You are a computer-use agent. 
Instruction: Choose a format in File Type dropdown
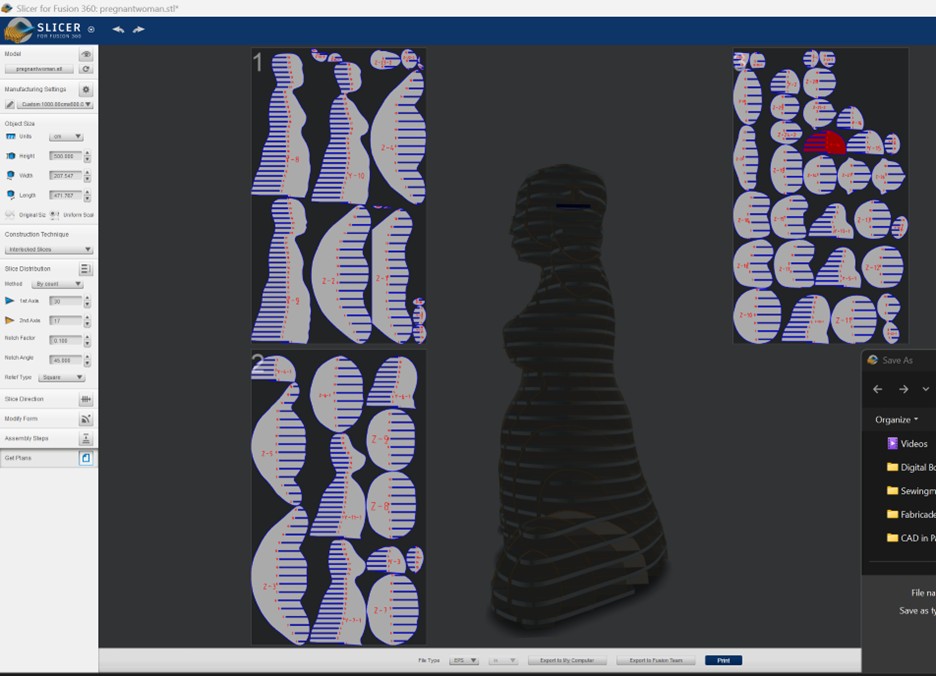[x=462, y=660]
